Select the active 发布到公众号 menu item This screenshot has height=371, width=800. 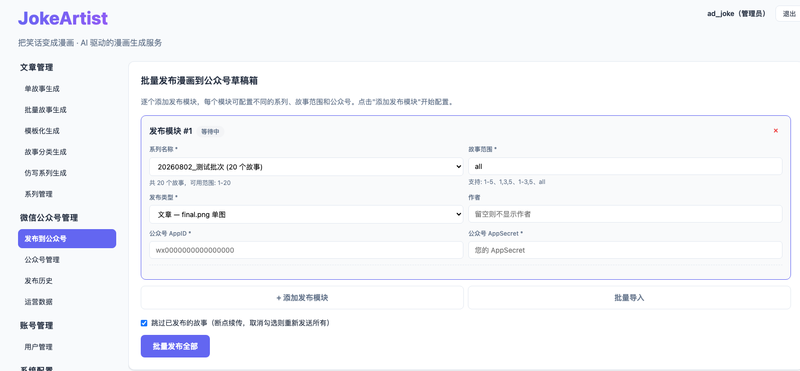click(67, 239)
